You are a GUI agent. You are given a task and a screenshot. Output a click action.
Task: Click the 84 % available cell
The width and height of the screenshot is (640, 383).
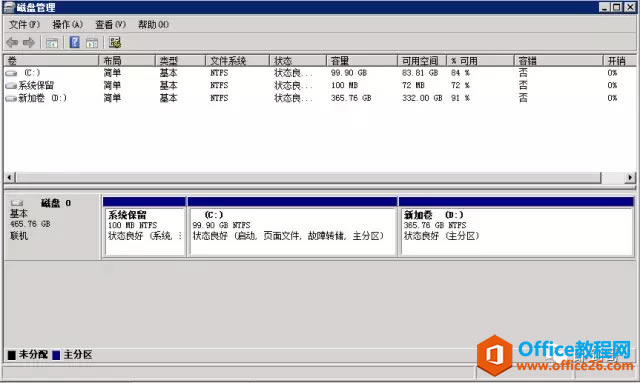click(x=460, y=73)
